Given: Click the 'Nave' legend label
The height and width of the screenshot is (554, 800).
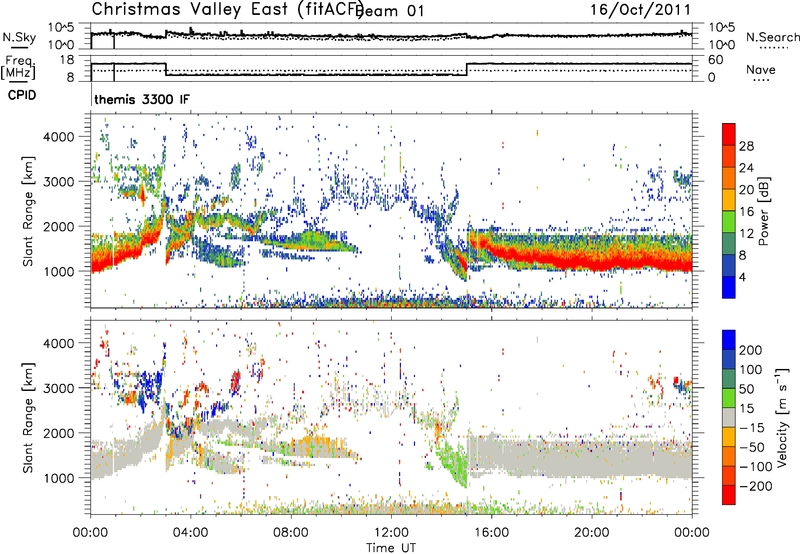Looking at the screenshot, I should click(x=760, y=70).
